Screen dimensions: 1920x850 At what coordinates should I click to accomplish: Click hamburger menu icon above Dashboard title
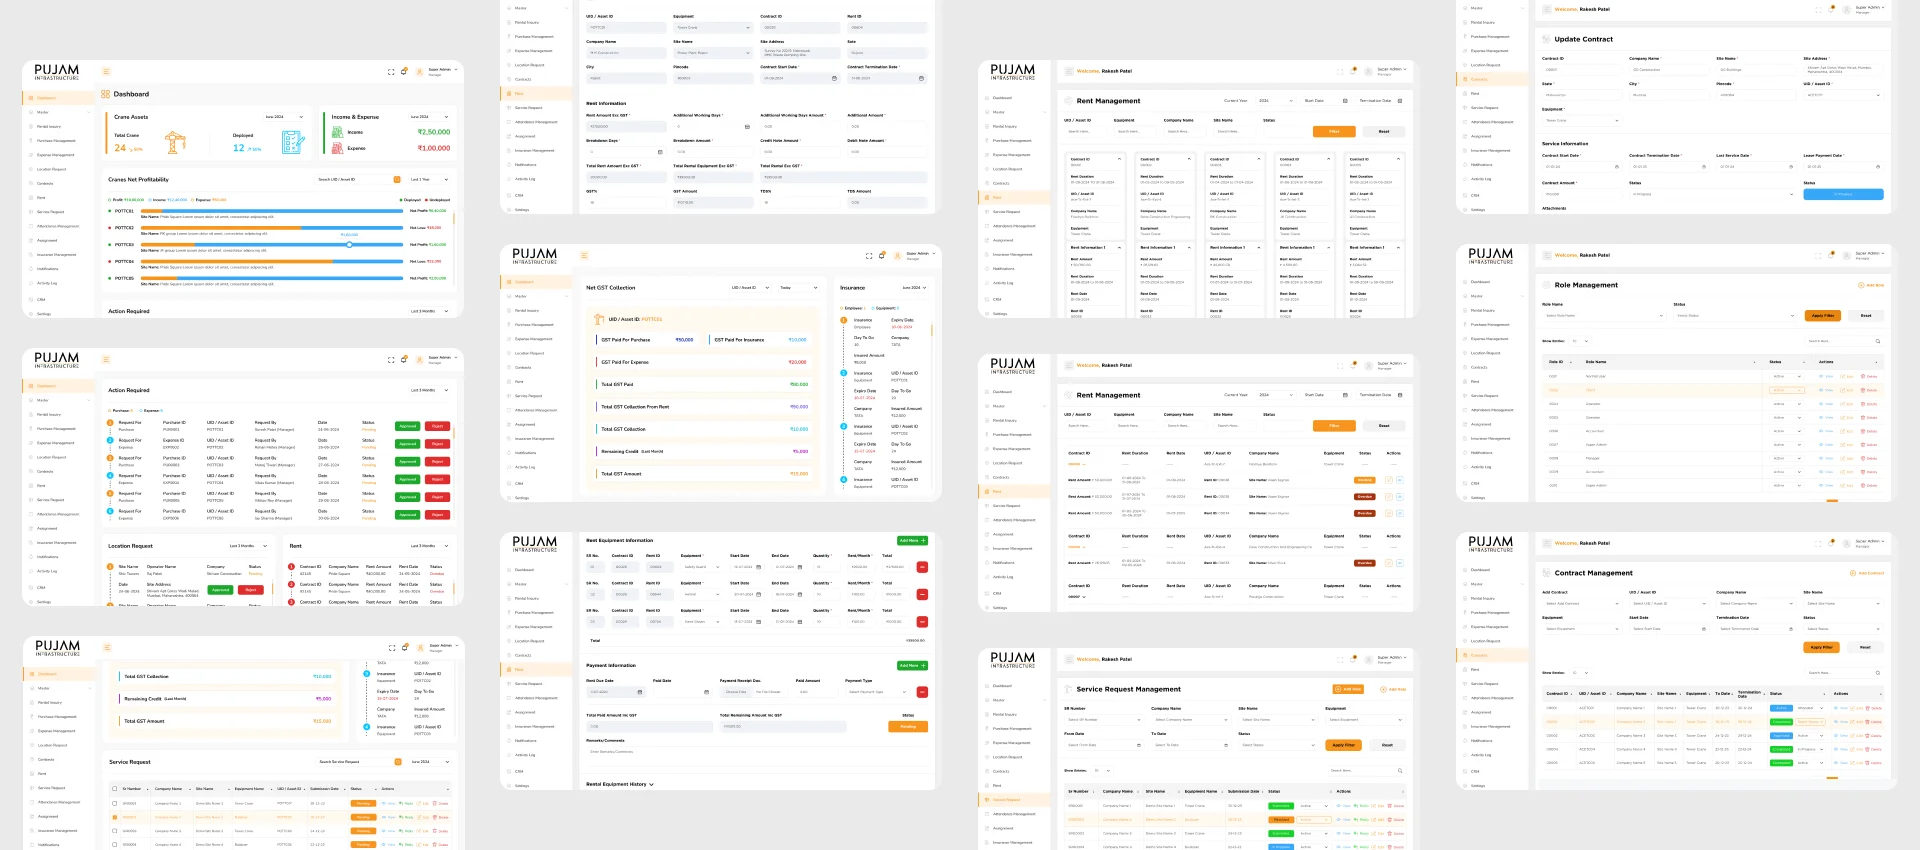click(x=106, y=72)
